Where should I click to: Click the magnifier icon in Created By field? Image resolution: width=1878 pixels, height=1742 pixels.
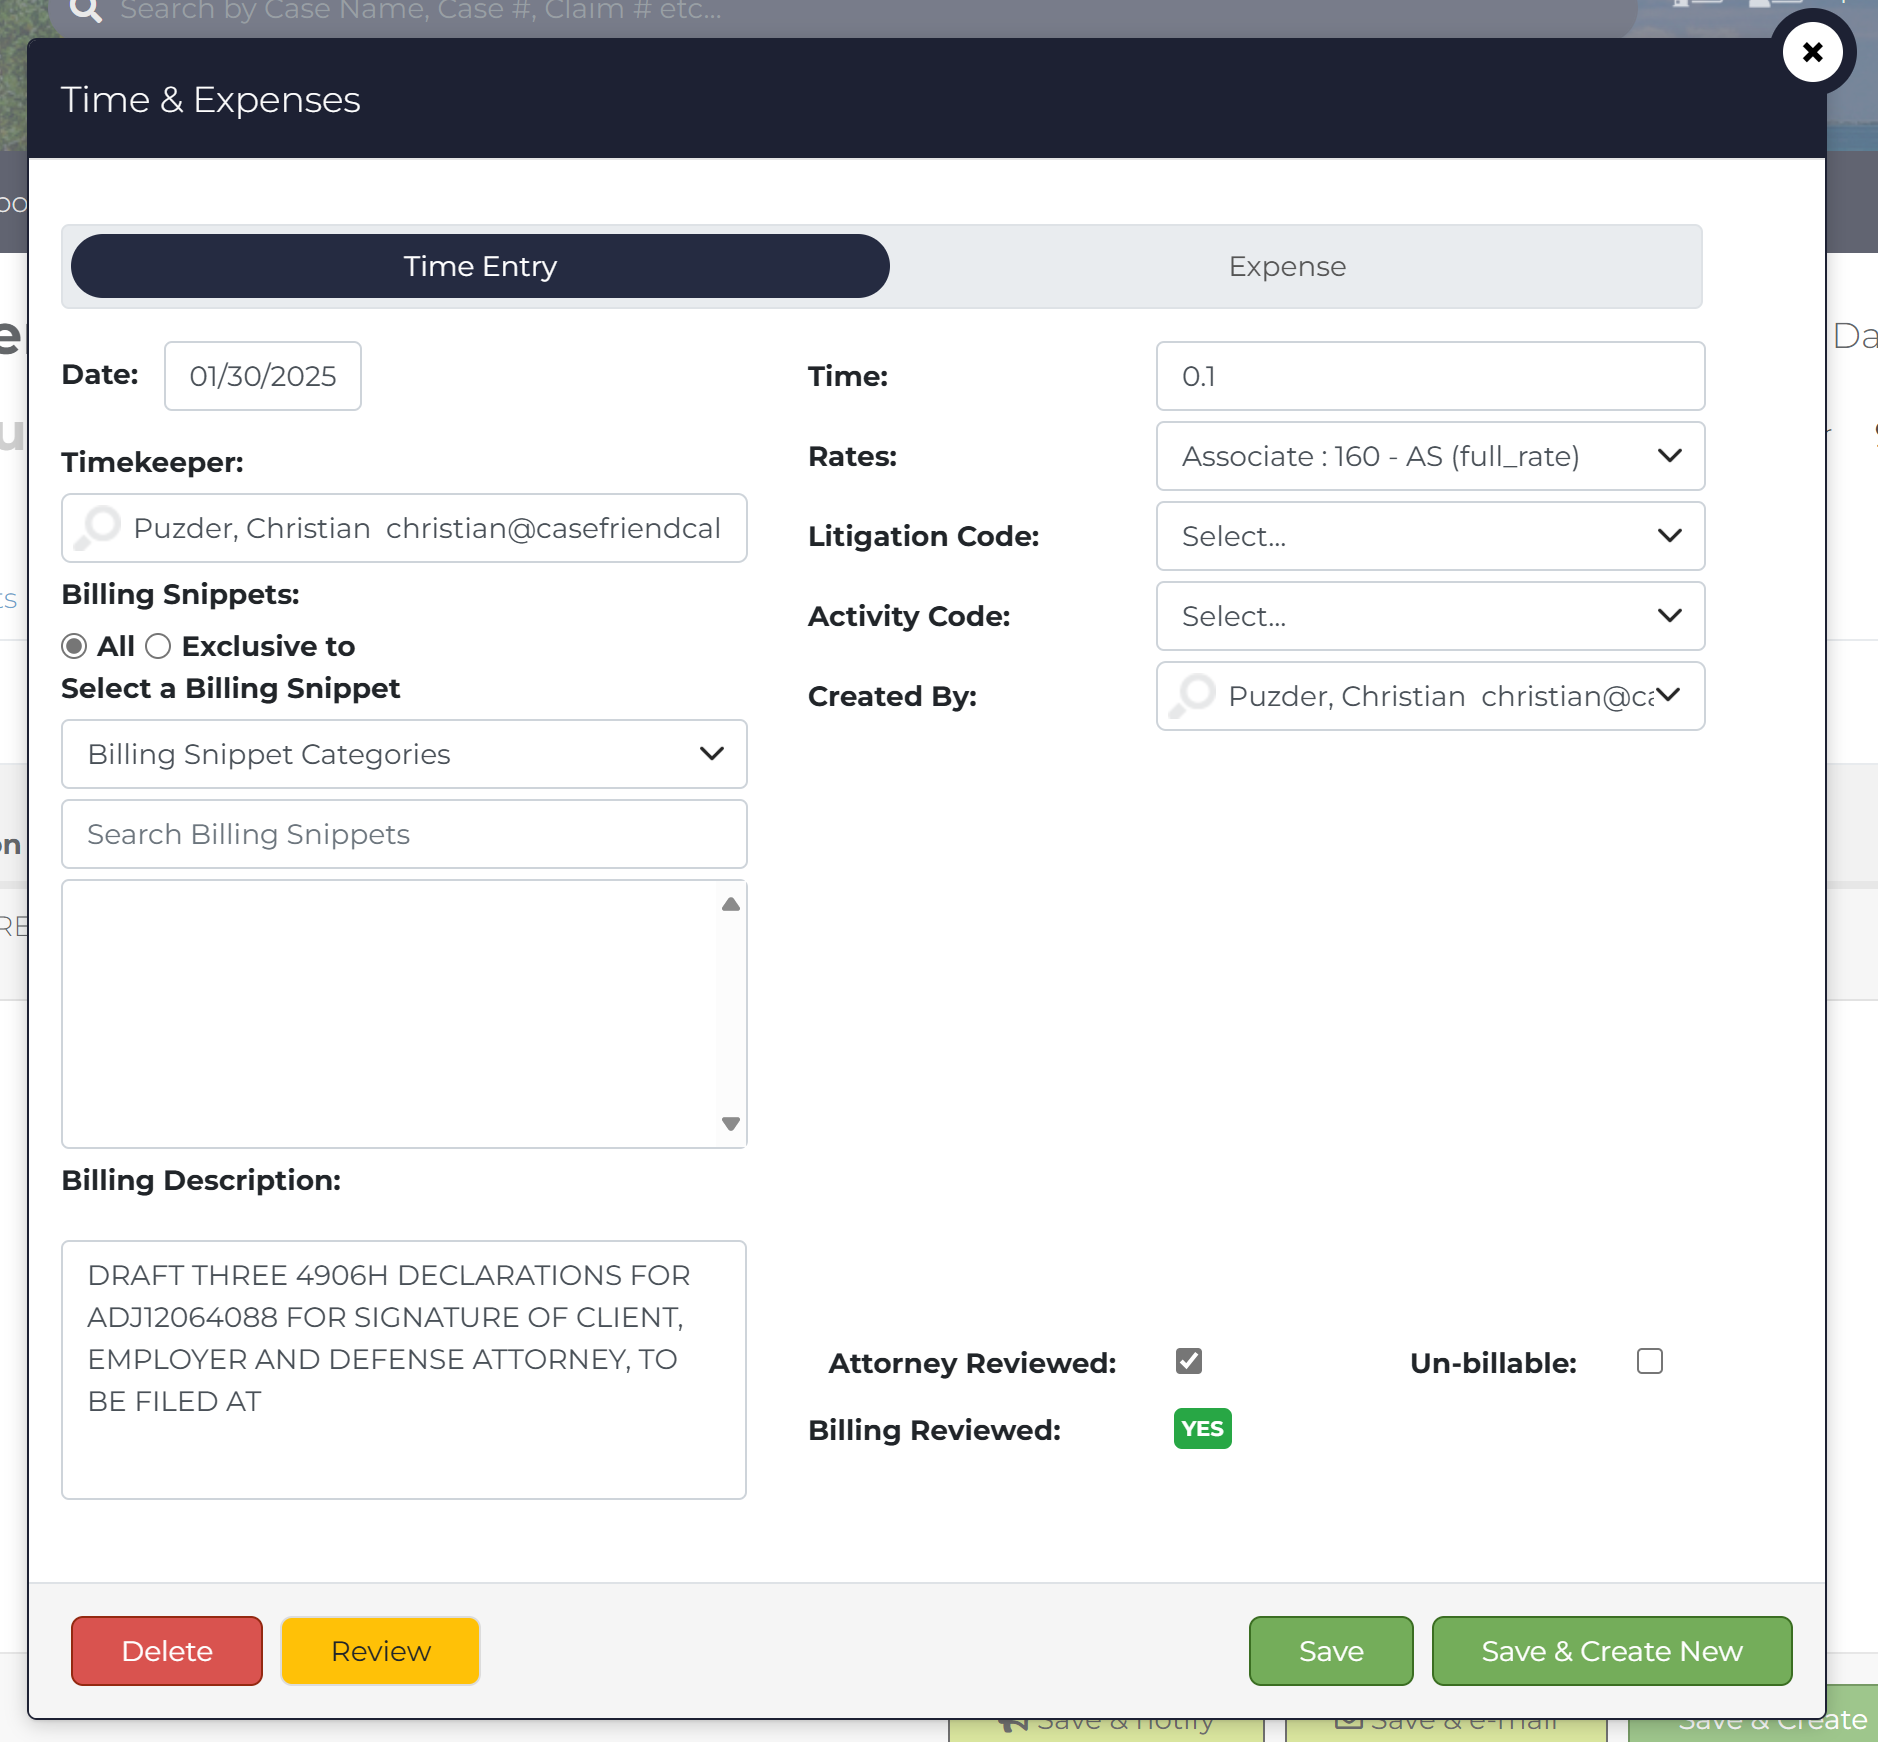(x=1194, y=695)
